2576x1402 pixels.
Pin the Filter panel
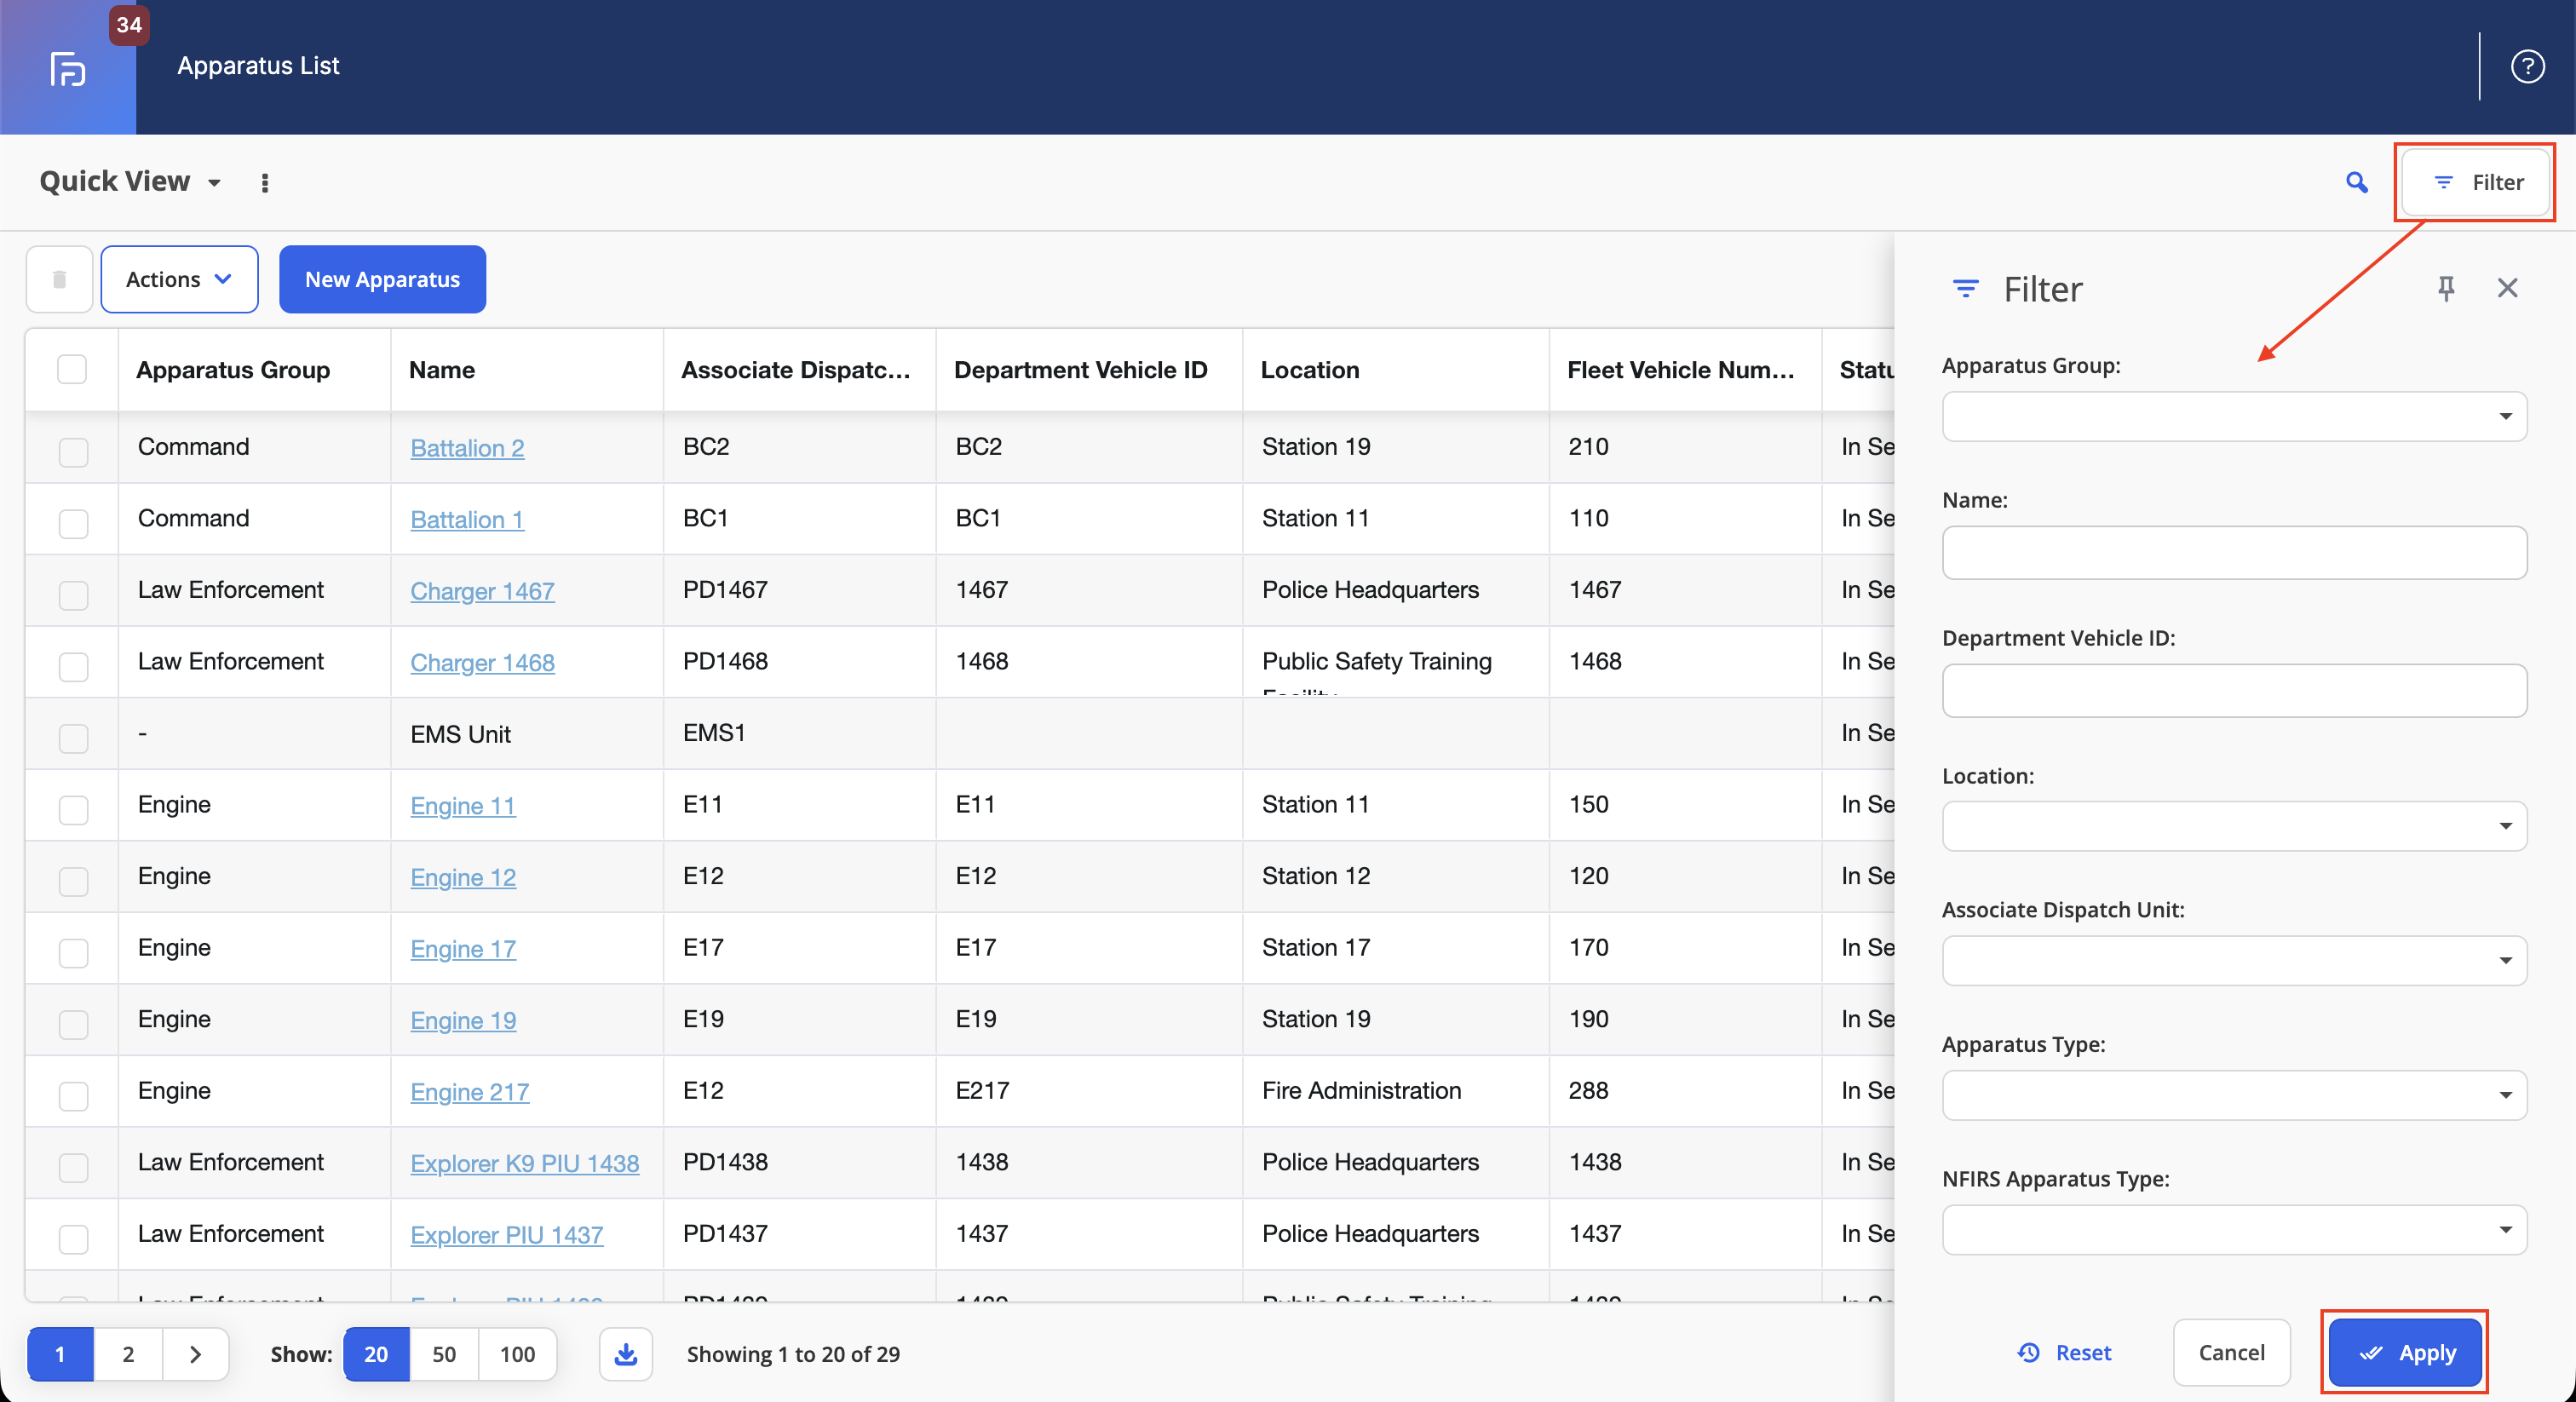(x=2446, y=288)
